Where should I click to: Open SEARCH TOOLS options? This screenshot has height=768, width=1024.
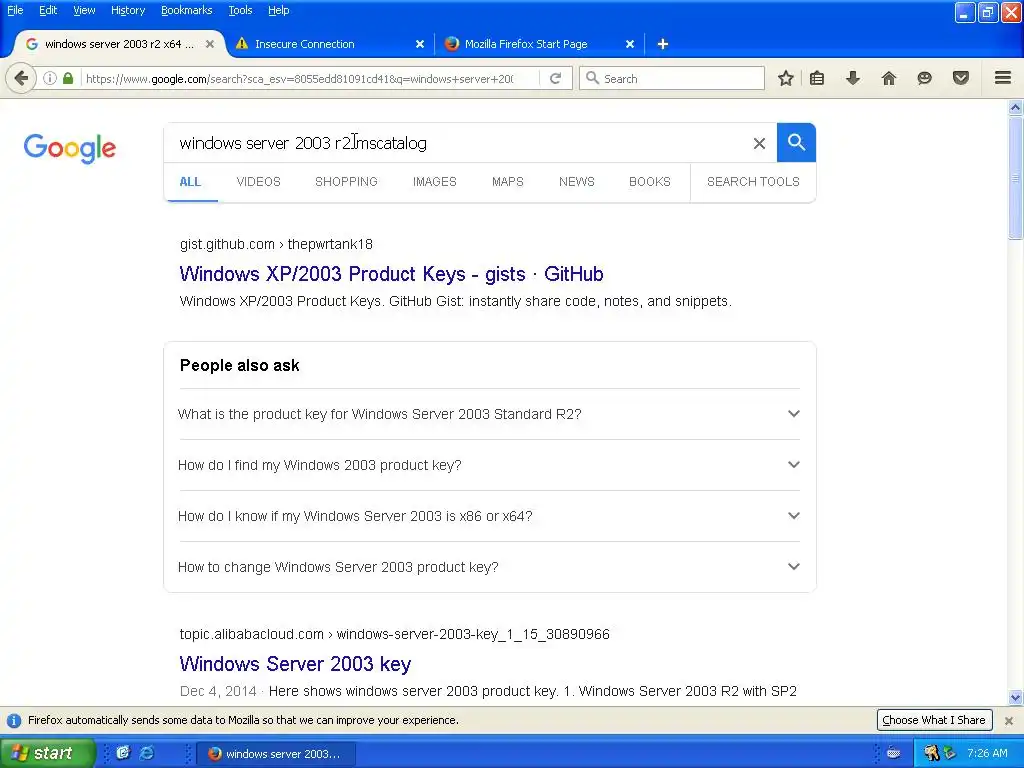[753, 182]
